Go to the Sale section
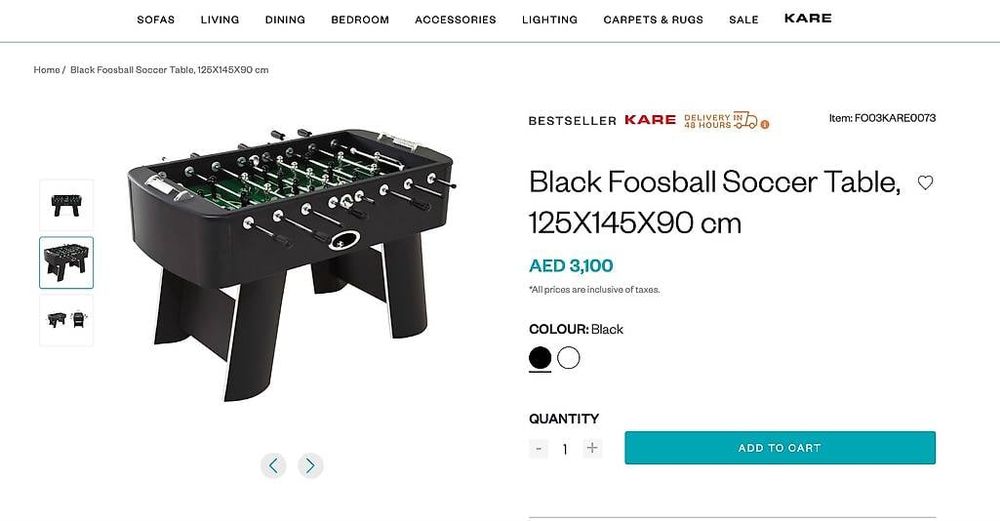This screenshot has width=1000, height=521. point(743,20)
